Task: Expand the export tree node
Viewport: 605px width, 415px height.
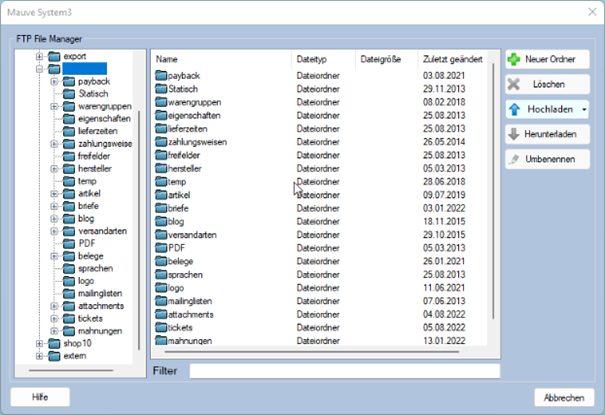Action: pyautogui.click(x=40, y=57)
